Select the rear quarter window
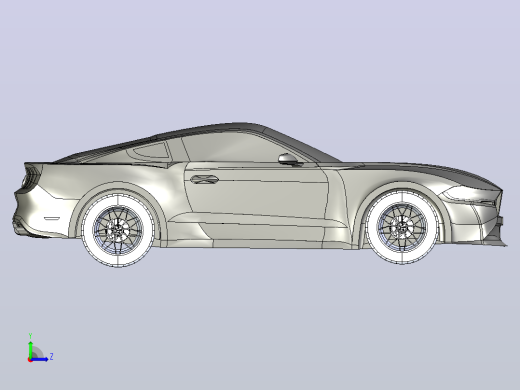Screen dimensions: 520x390 click(152, 150)
